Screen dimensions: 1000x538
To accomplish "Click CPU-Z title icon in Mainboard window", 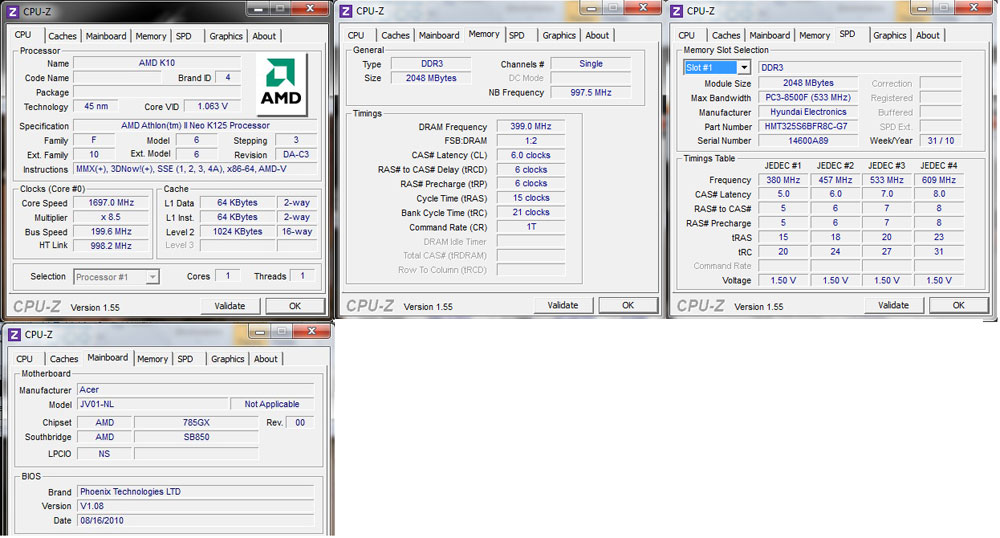I will point(14,335).
